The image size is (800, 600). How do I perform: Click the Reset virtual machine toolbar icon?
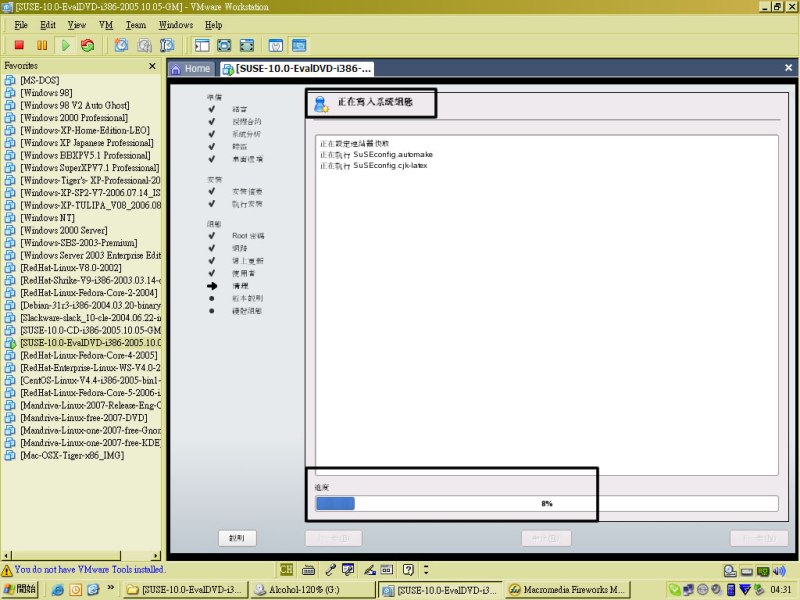(88, 45)
